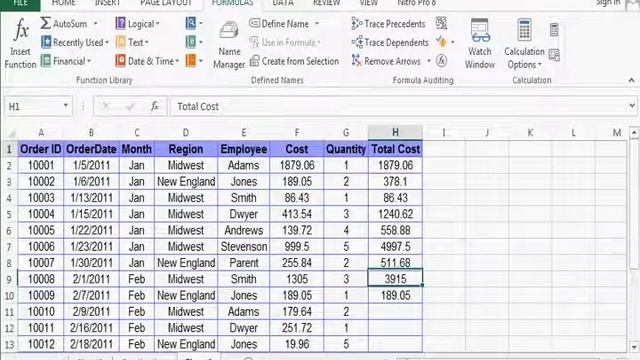Switch to the PAGE LAYOUT tab
Viewport: 640px width, 360px height.
(166, 3)
